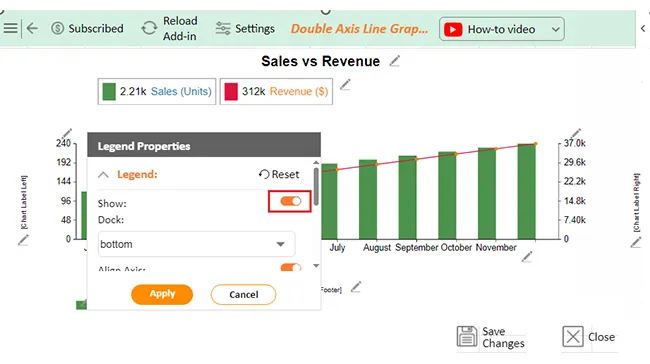
Task: Toggle the Show legend switch
Action: [x=291, y=201]
